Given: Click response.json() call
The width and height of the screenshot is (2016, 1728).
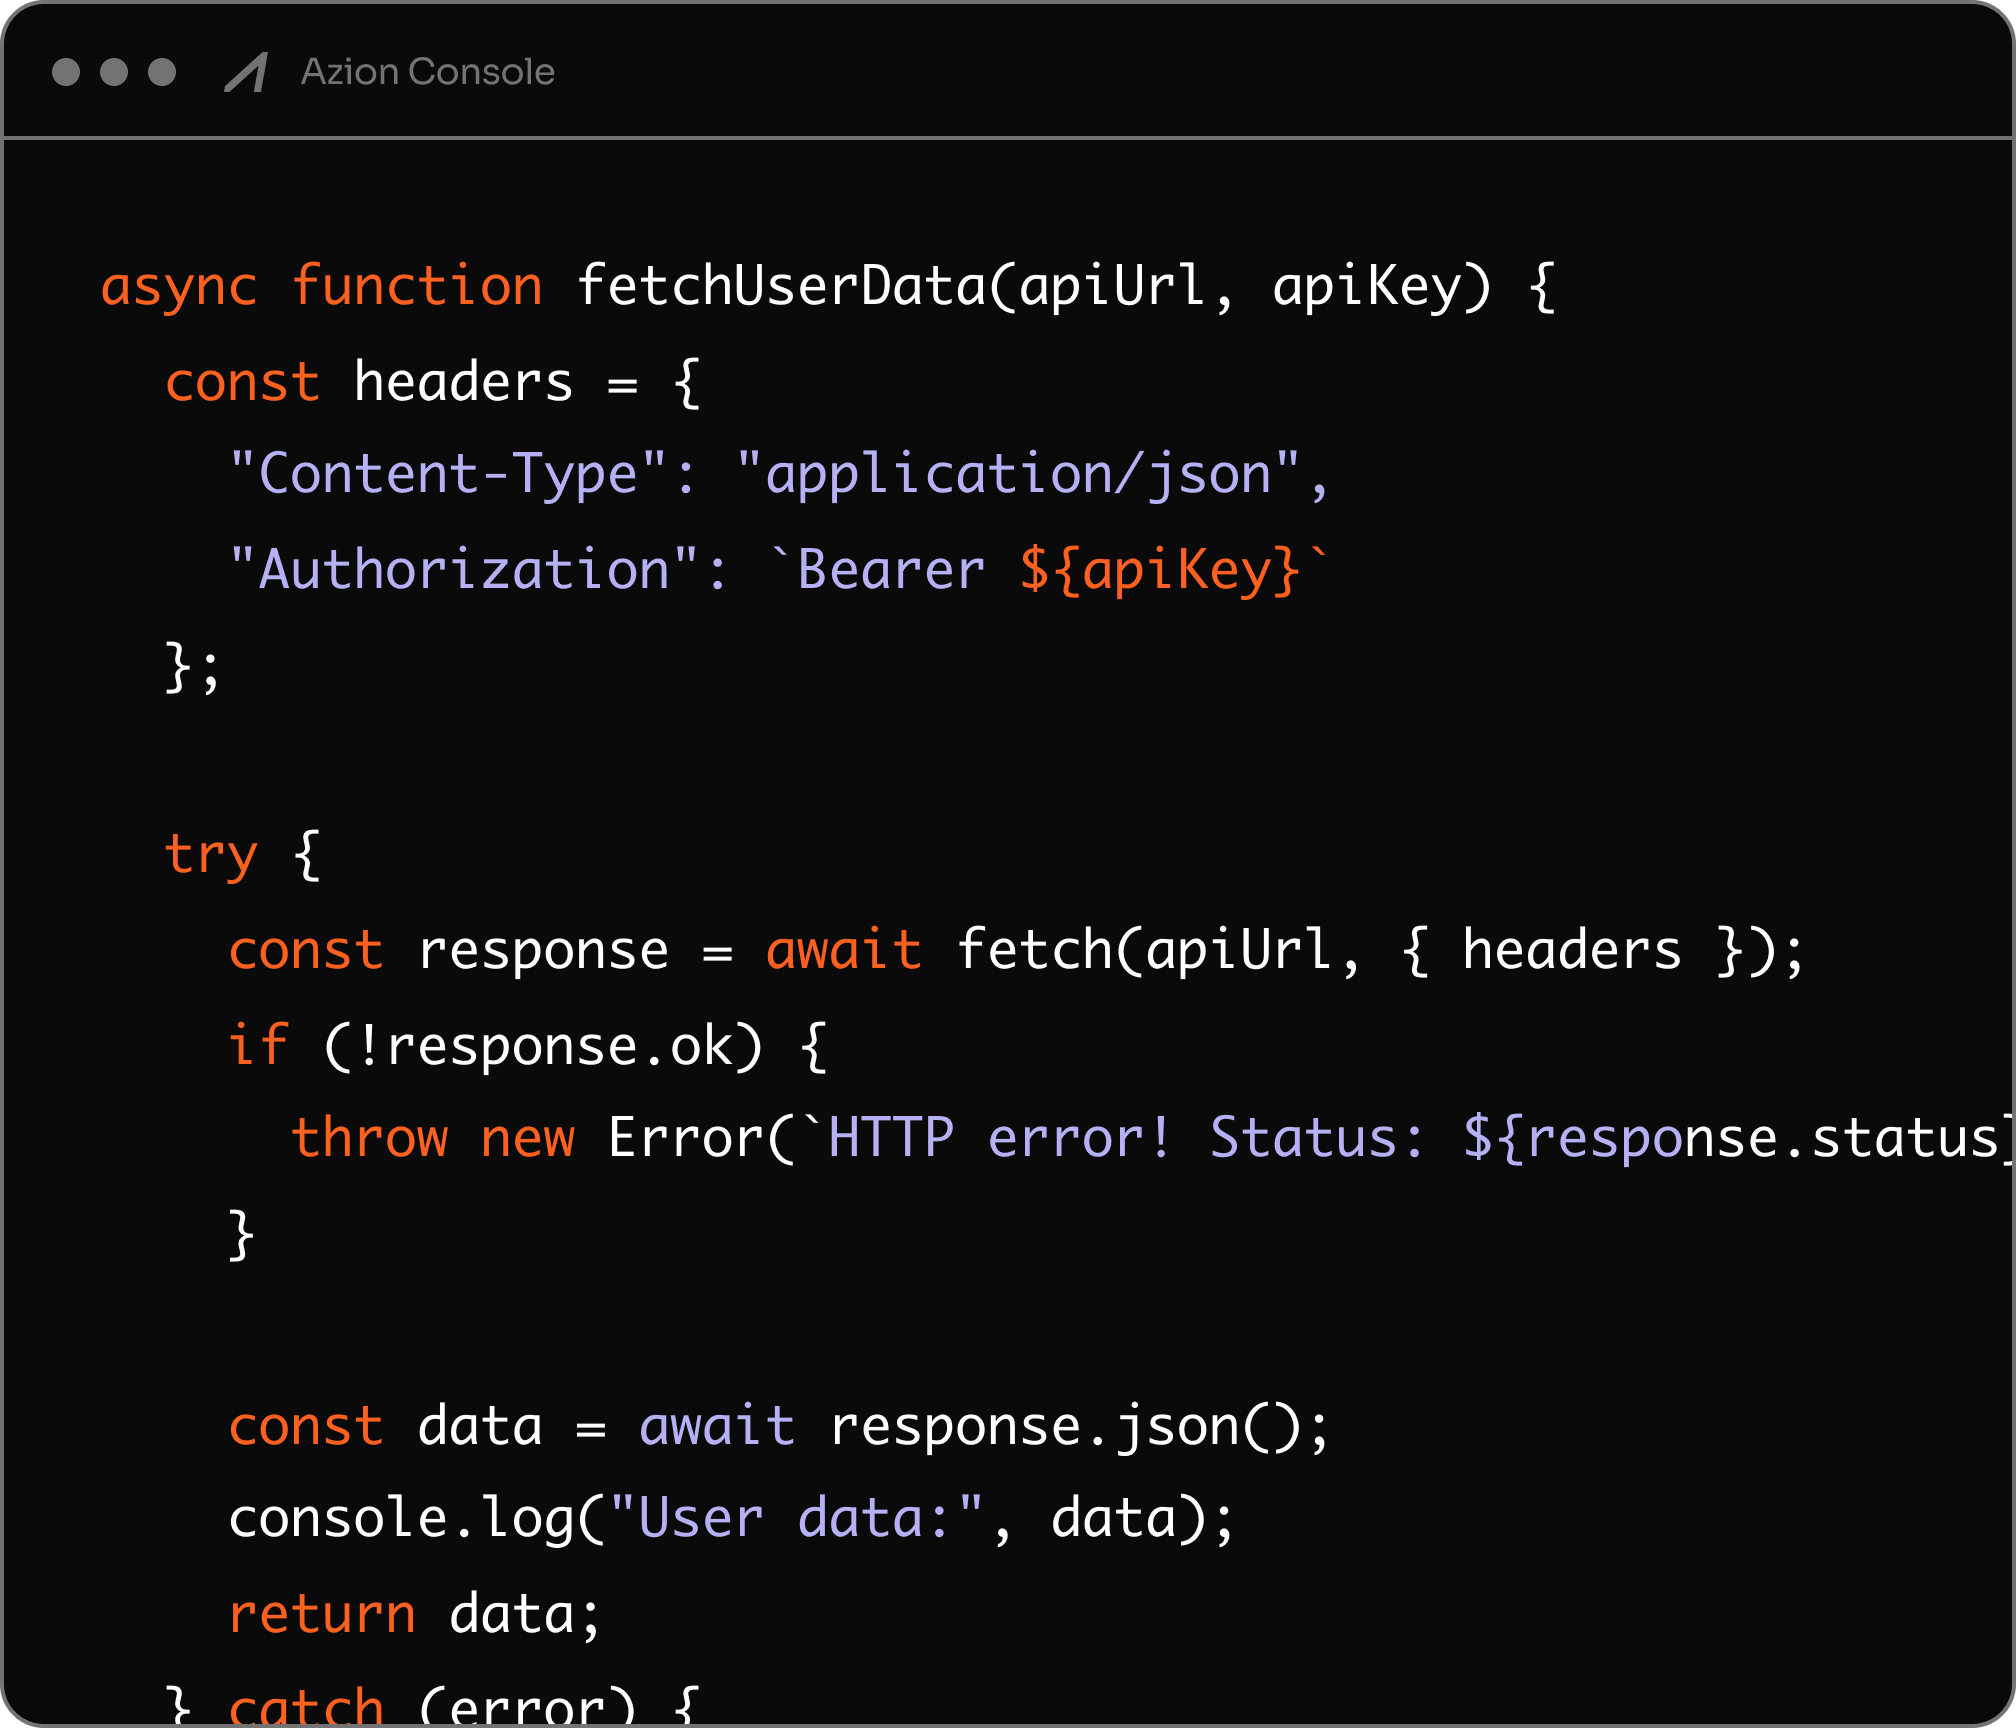Looking at the screenshot, I should point(1065,1427).
